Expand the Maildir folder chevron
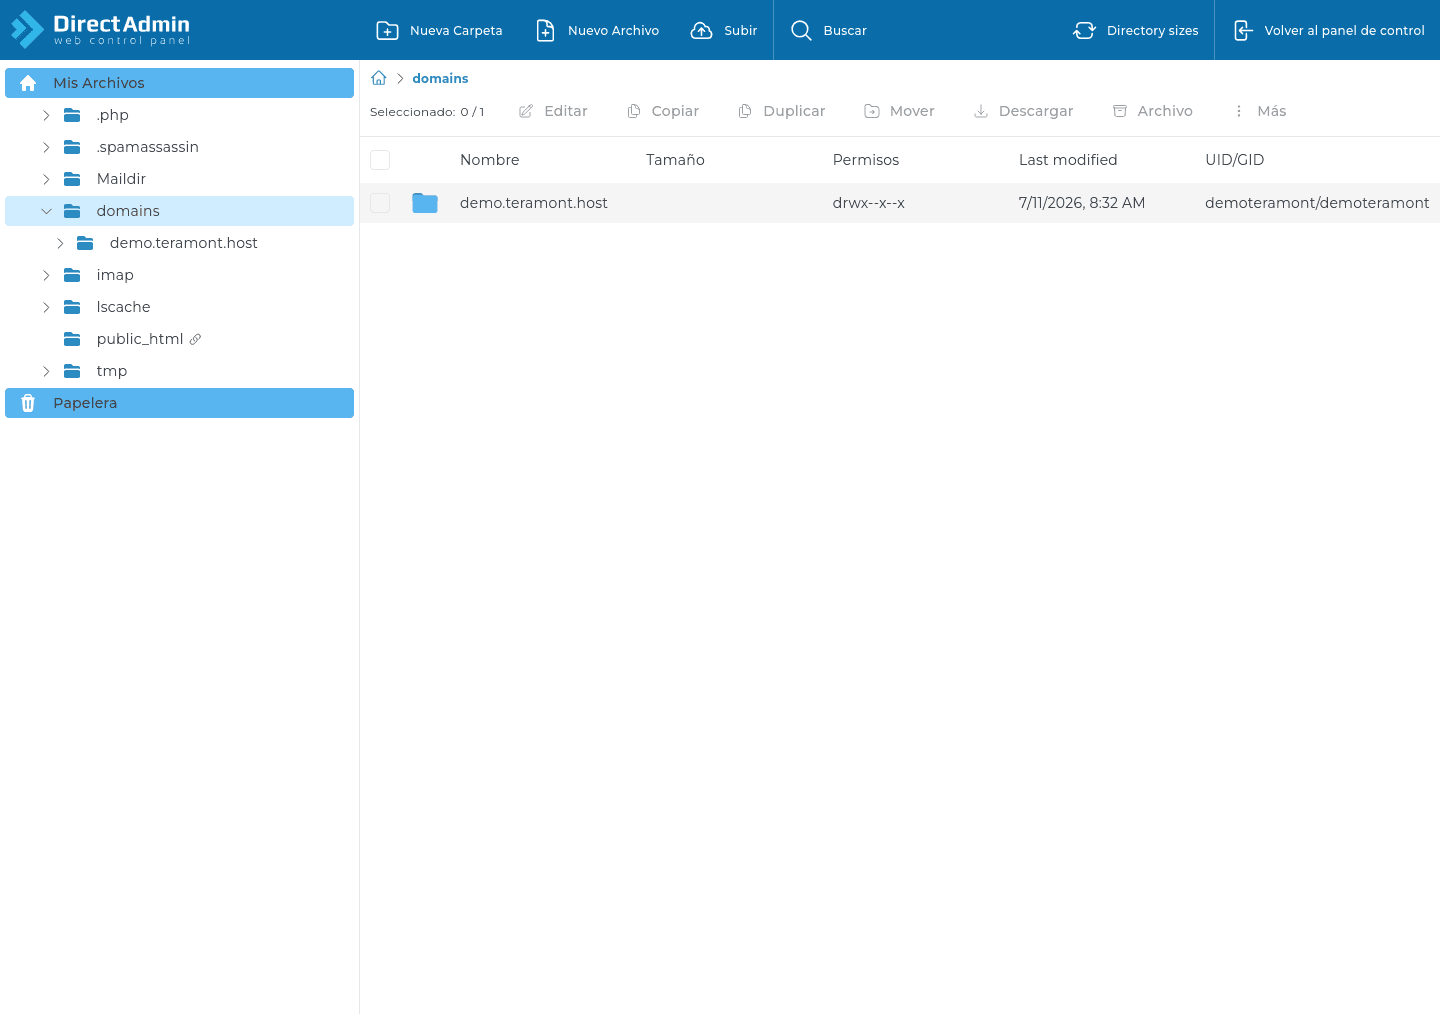 [46, 179]
